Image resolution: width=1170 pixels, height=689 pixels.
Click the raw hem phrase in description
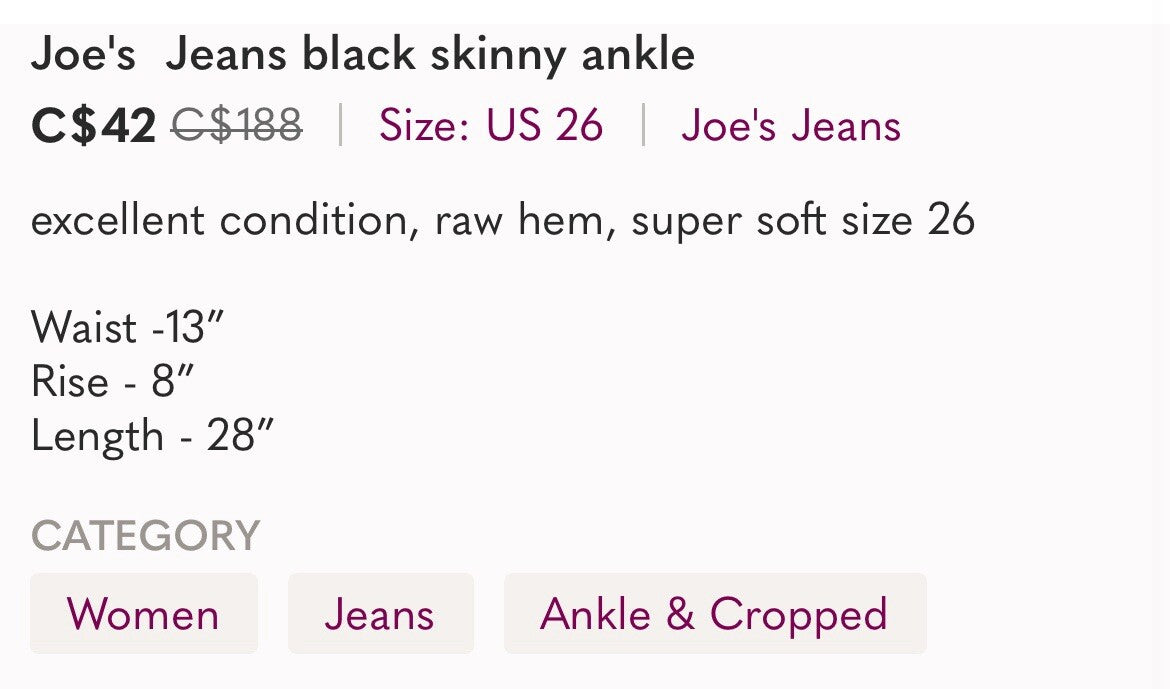coord(521,218)
